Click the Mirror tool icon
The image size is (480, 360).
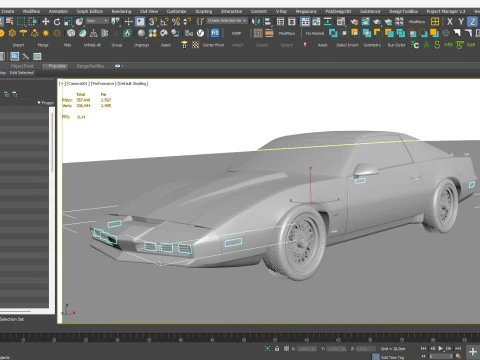[256, 22]
